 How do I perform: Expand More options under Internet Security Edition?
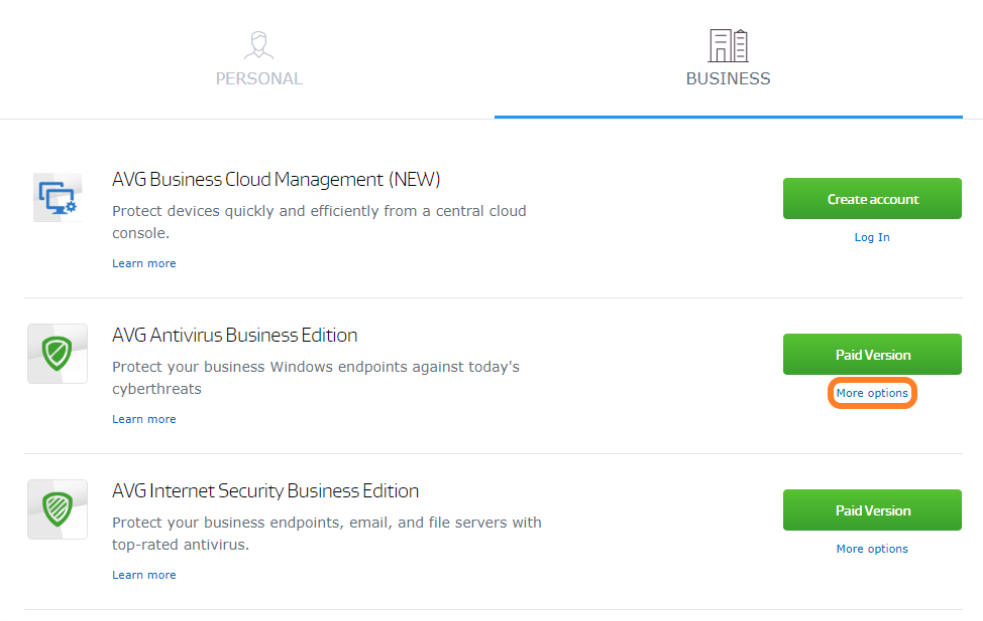click(871, 548)
